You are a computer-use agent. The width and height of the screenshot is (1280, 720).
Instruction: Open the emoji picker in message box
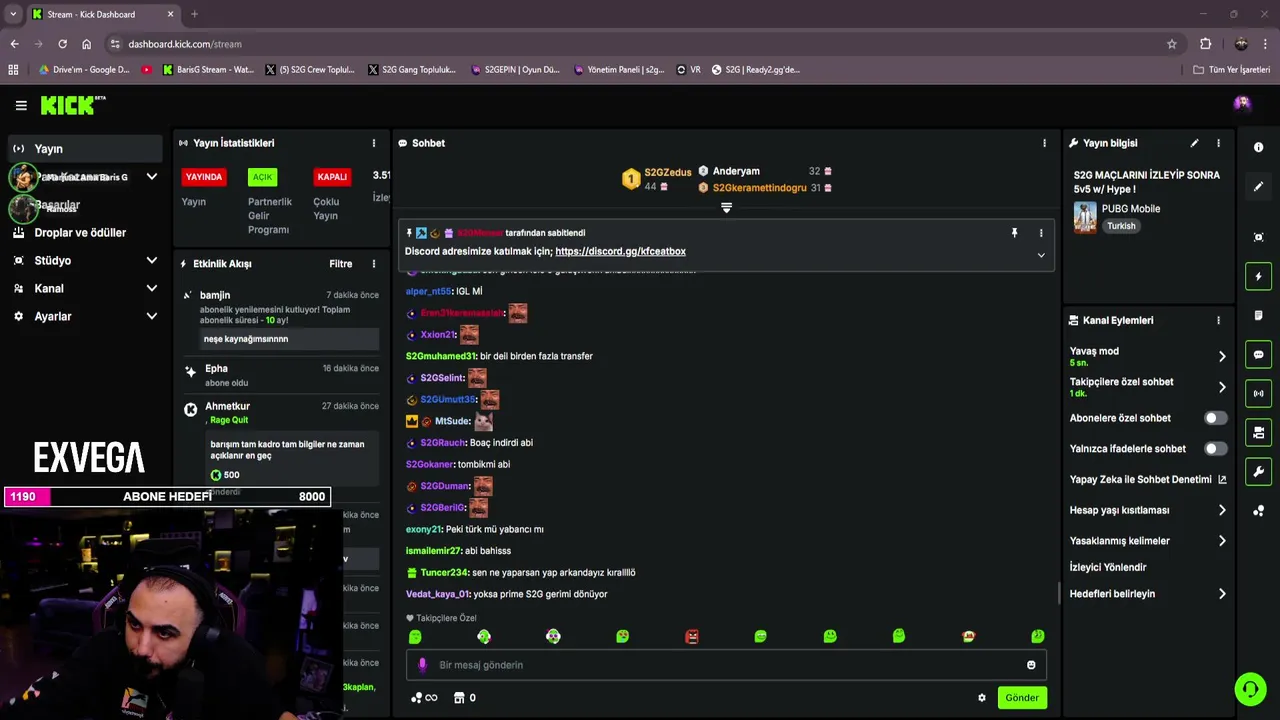[x=1031, y=665]
